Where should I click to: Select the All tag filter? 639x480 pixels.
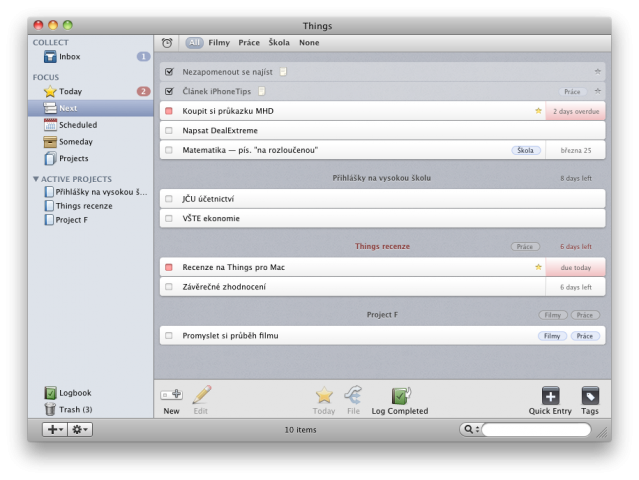(x=194, y=42)
